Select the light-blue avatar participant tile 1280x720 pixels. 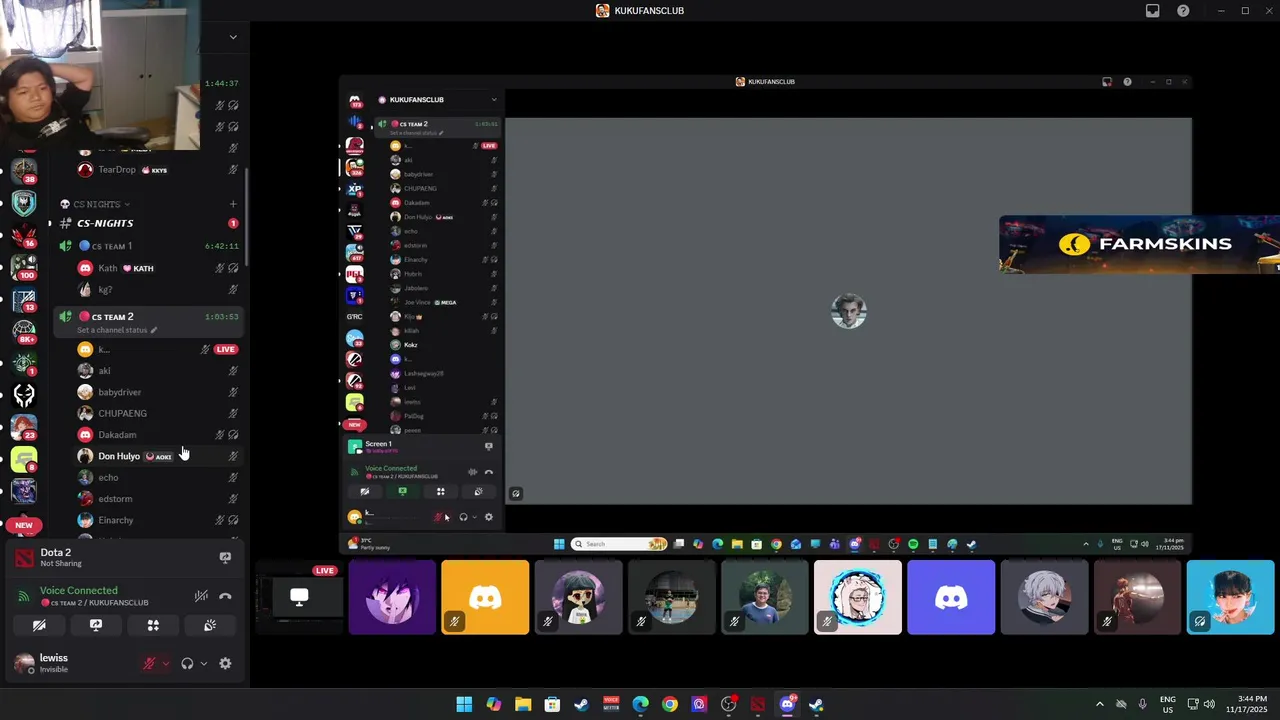point(1230,597)
